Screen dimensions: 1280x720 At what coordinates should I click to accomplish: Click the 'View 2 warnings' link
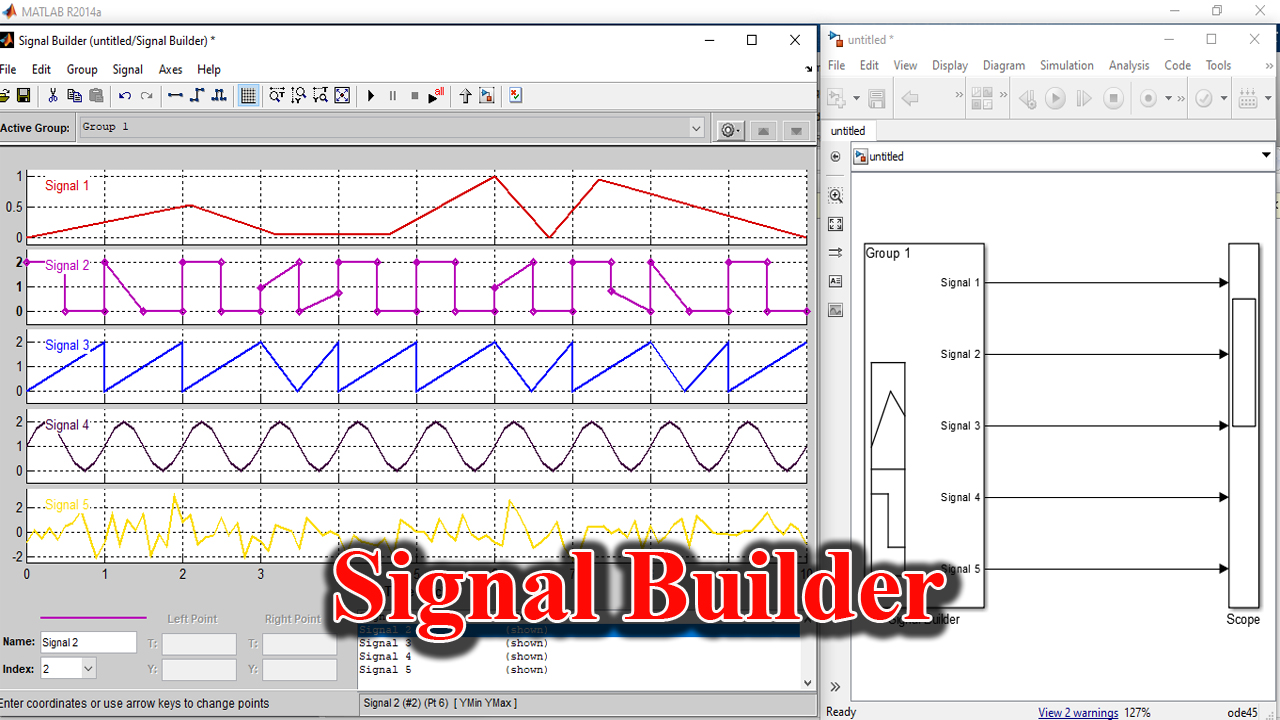pos(1078,712)
